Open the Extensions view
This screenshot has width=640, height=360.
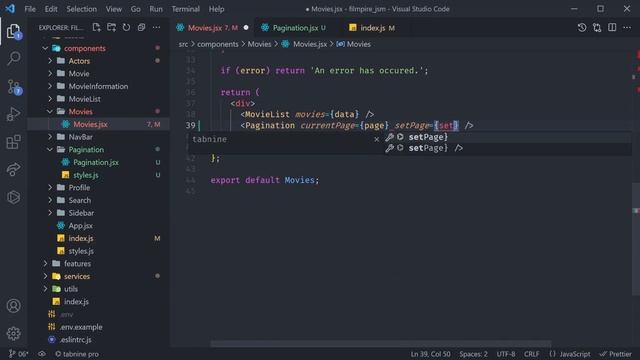[x=13, y=142]
